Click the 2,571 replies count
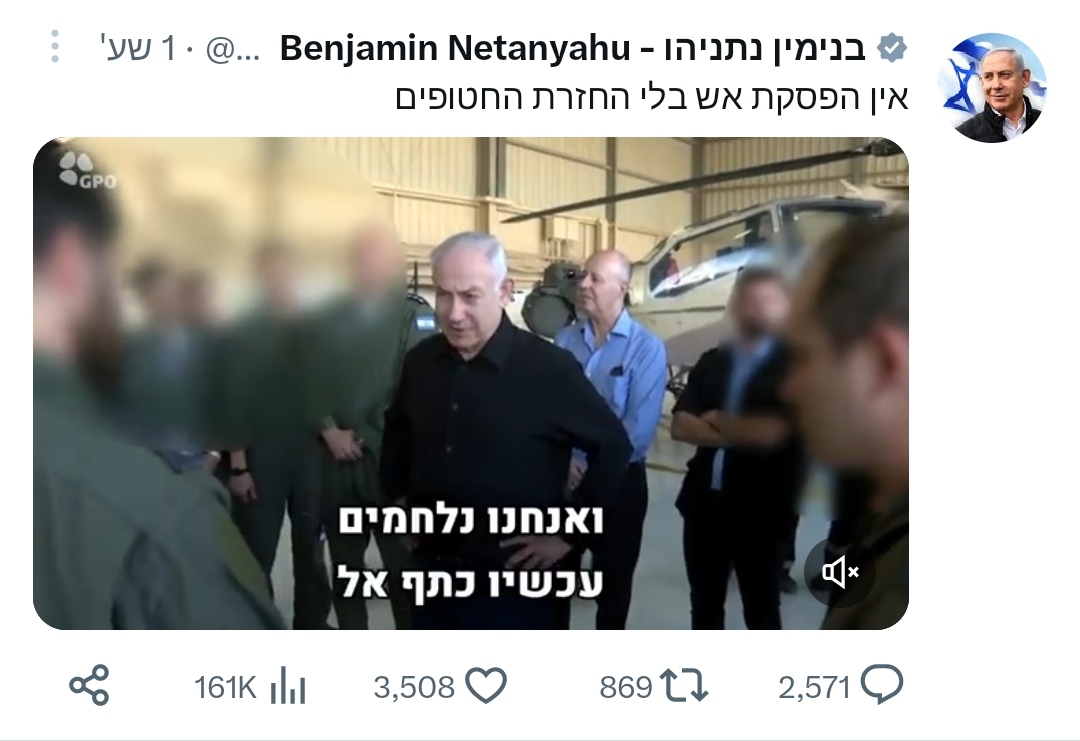Image resolution: width=1080 pixels, height=741 pixels. [x=814, y=687]
